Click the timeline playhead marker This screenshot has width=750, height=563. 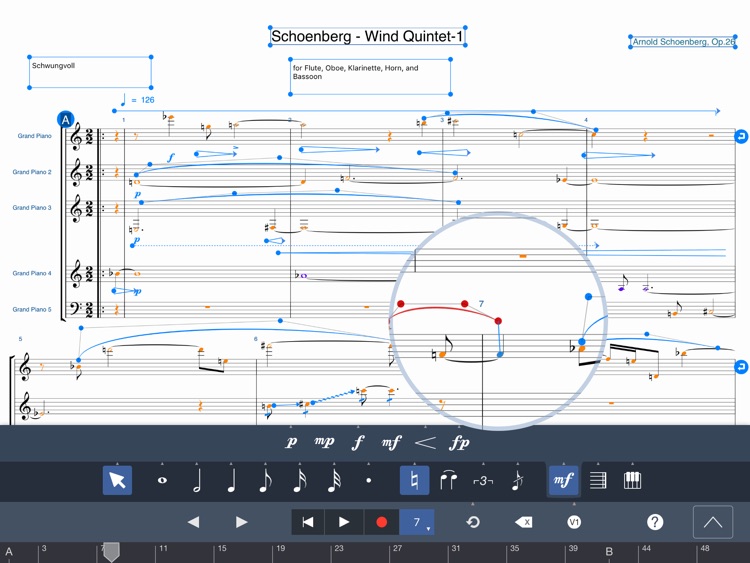point(111,552)
